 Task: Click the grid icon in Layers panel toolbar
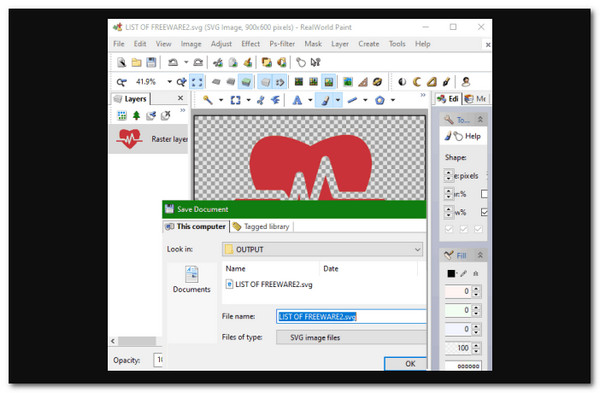click(x=122, y=115)
